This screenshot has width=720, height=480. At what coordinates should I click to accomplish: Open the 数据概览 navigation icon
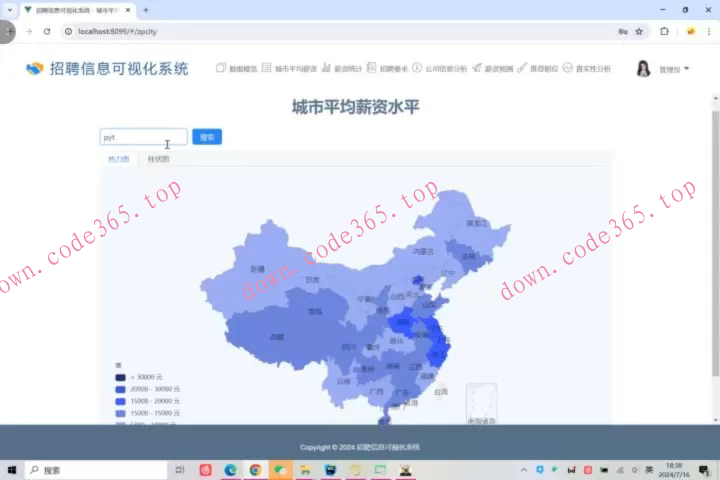click(x=221, y=68)
